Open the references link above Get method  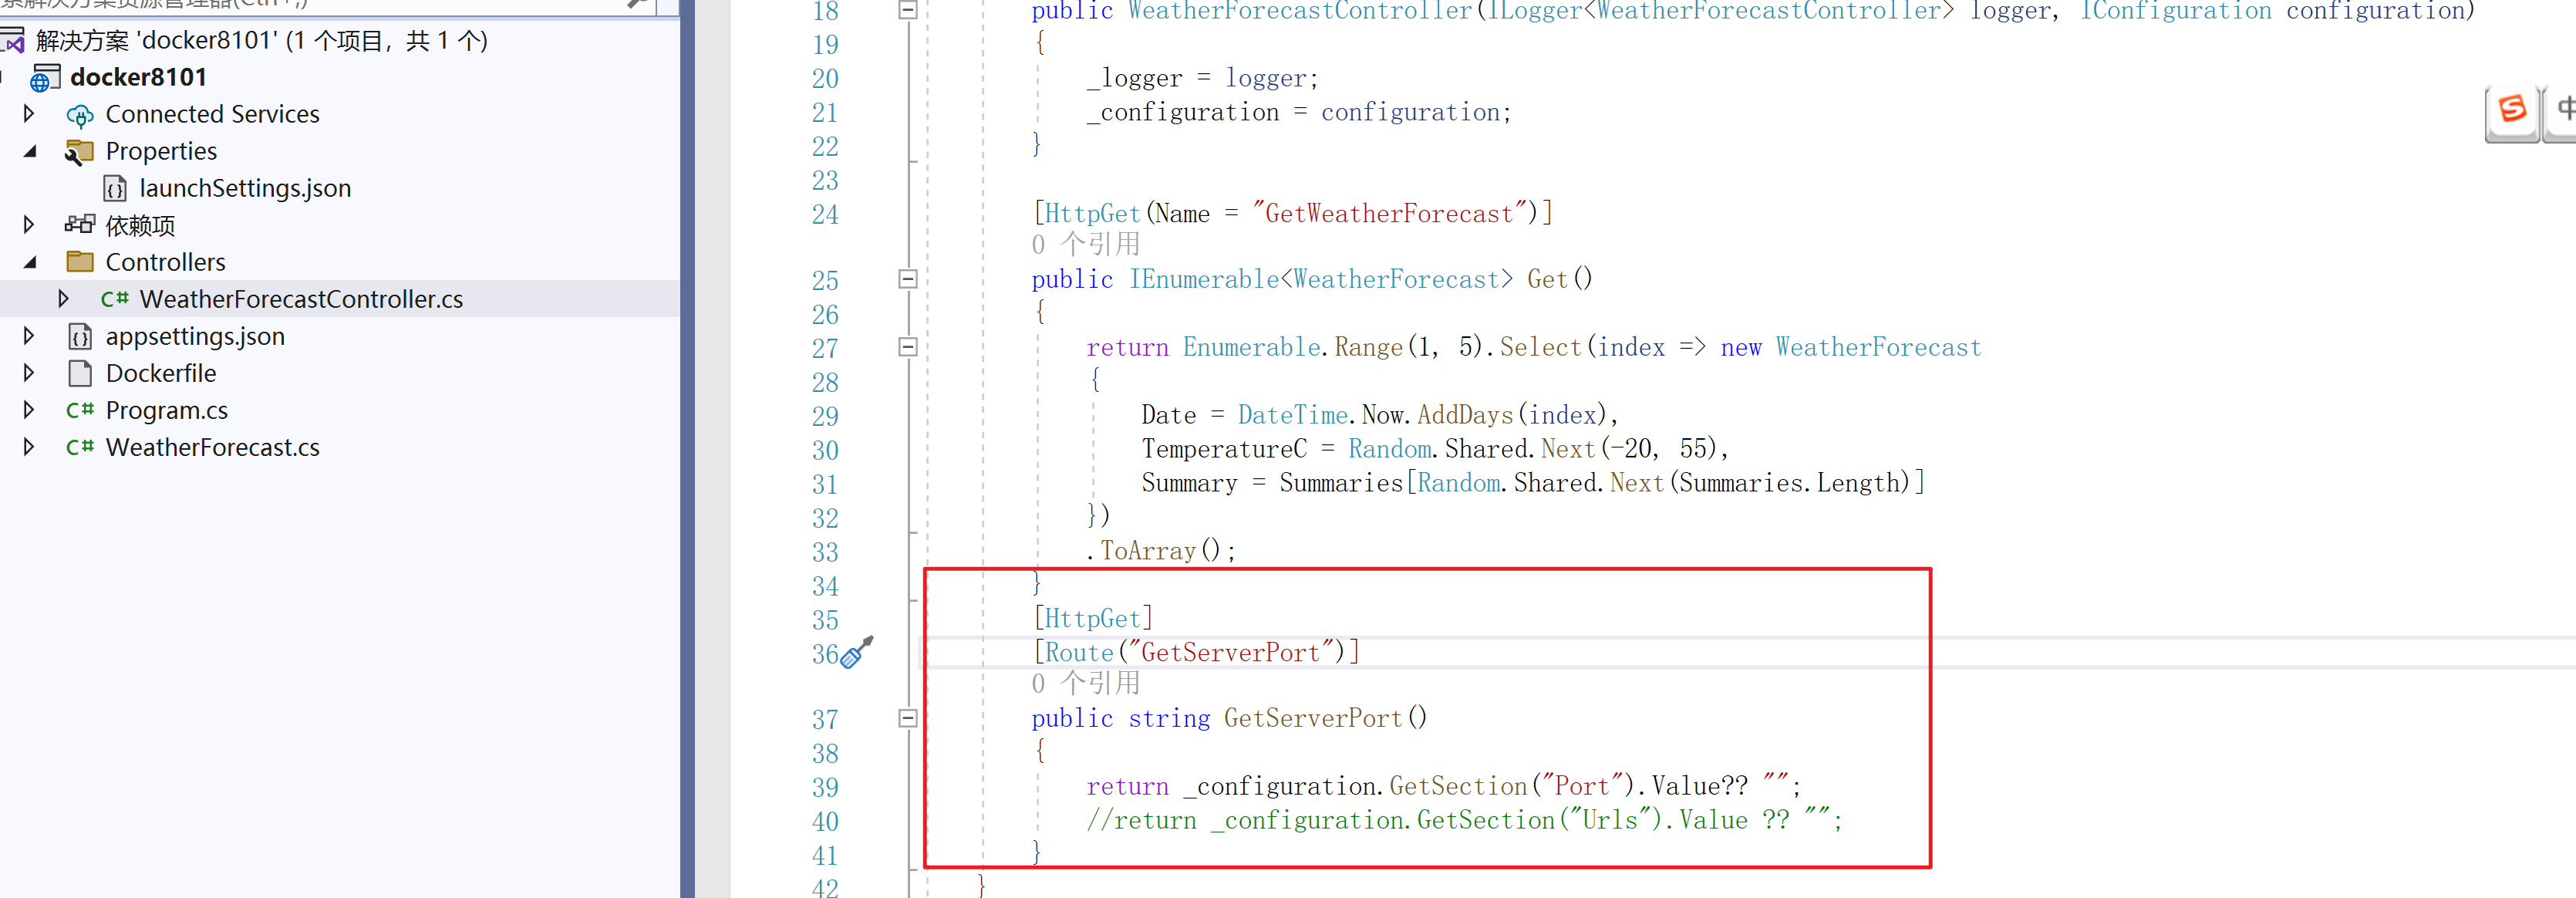click(x=1085, y=245)
